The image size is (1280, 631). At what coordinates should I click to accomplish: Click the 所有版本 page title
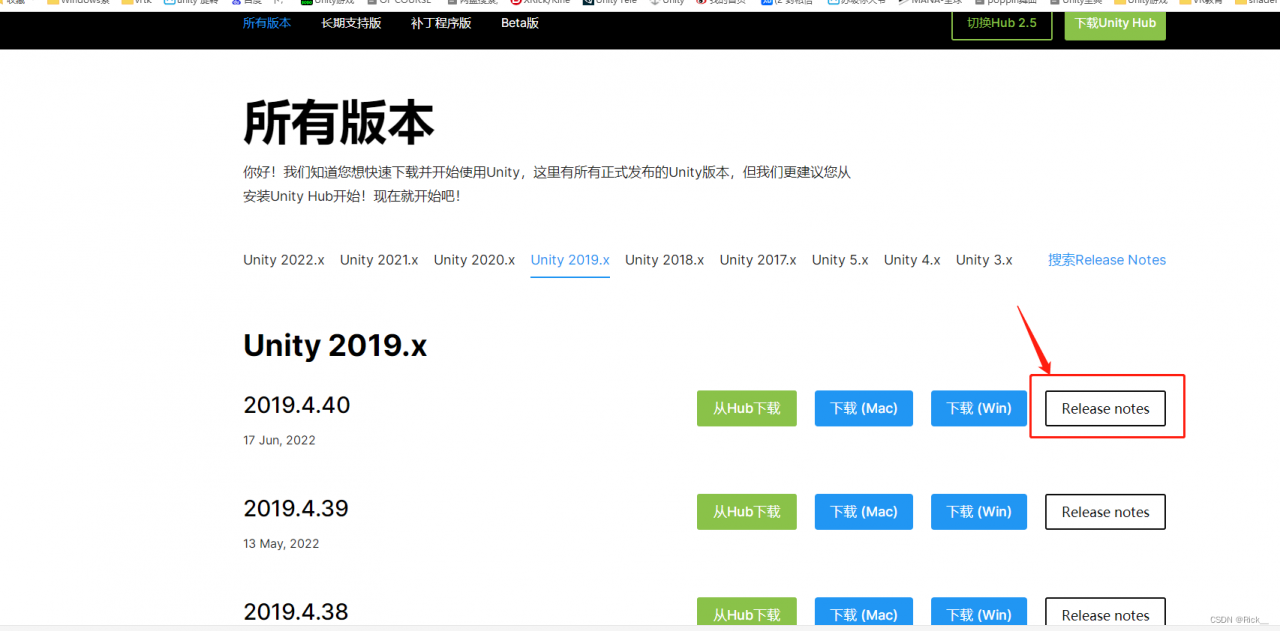[339, 124]
